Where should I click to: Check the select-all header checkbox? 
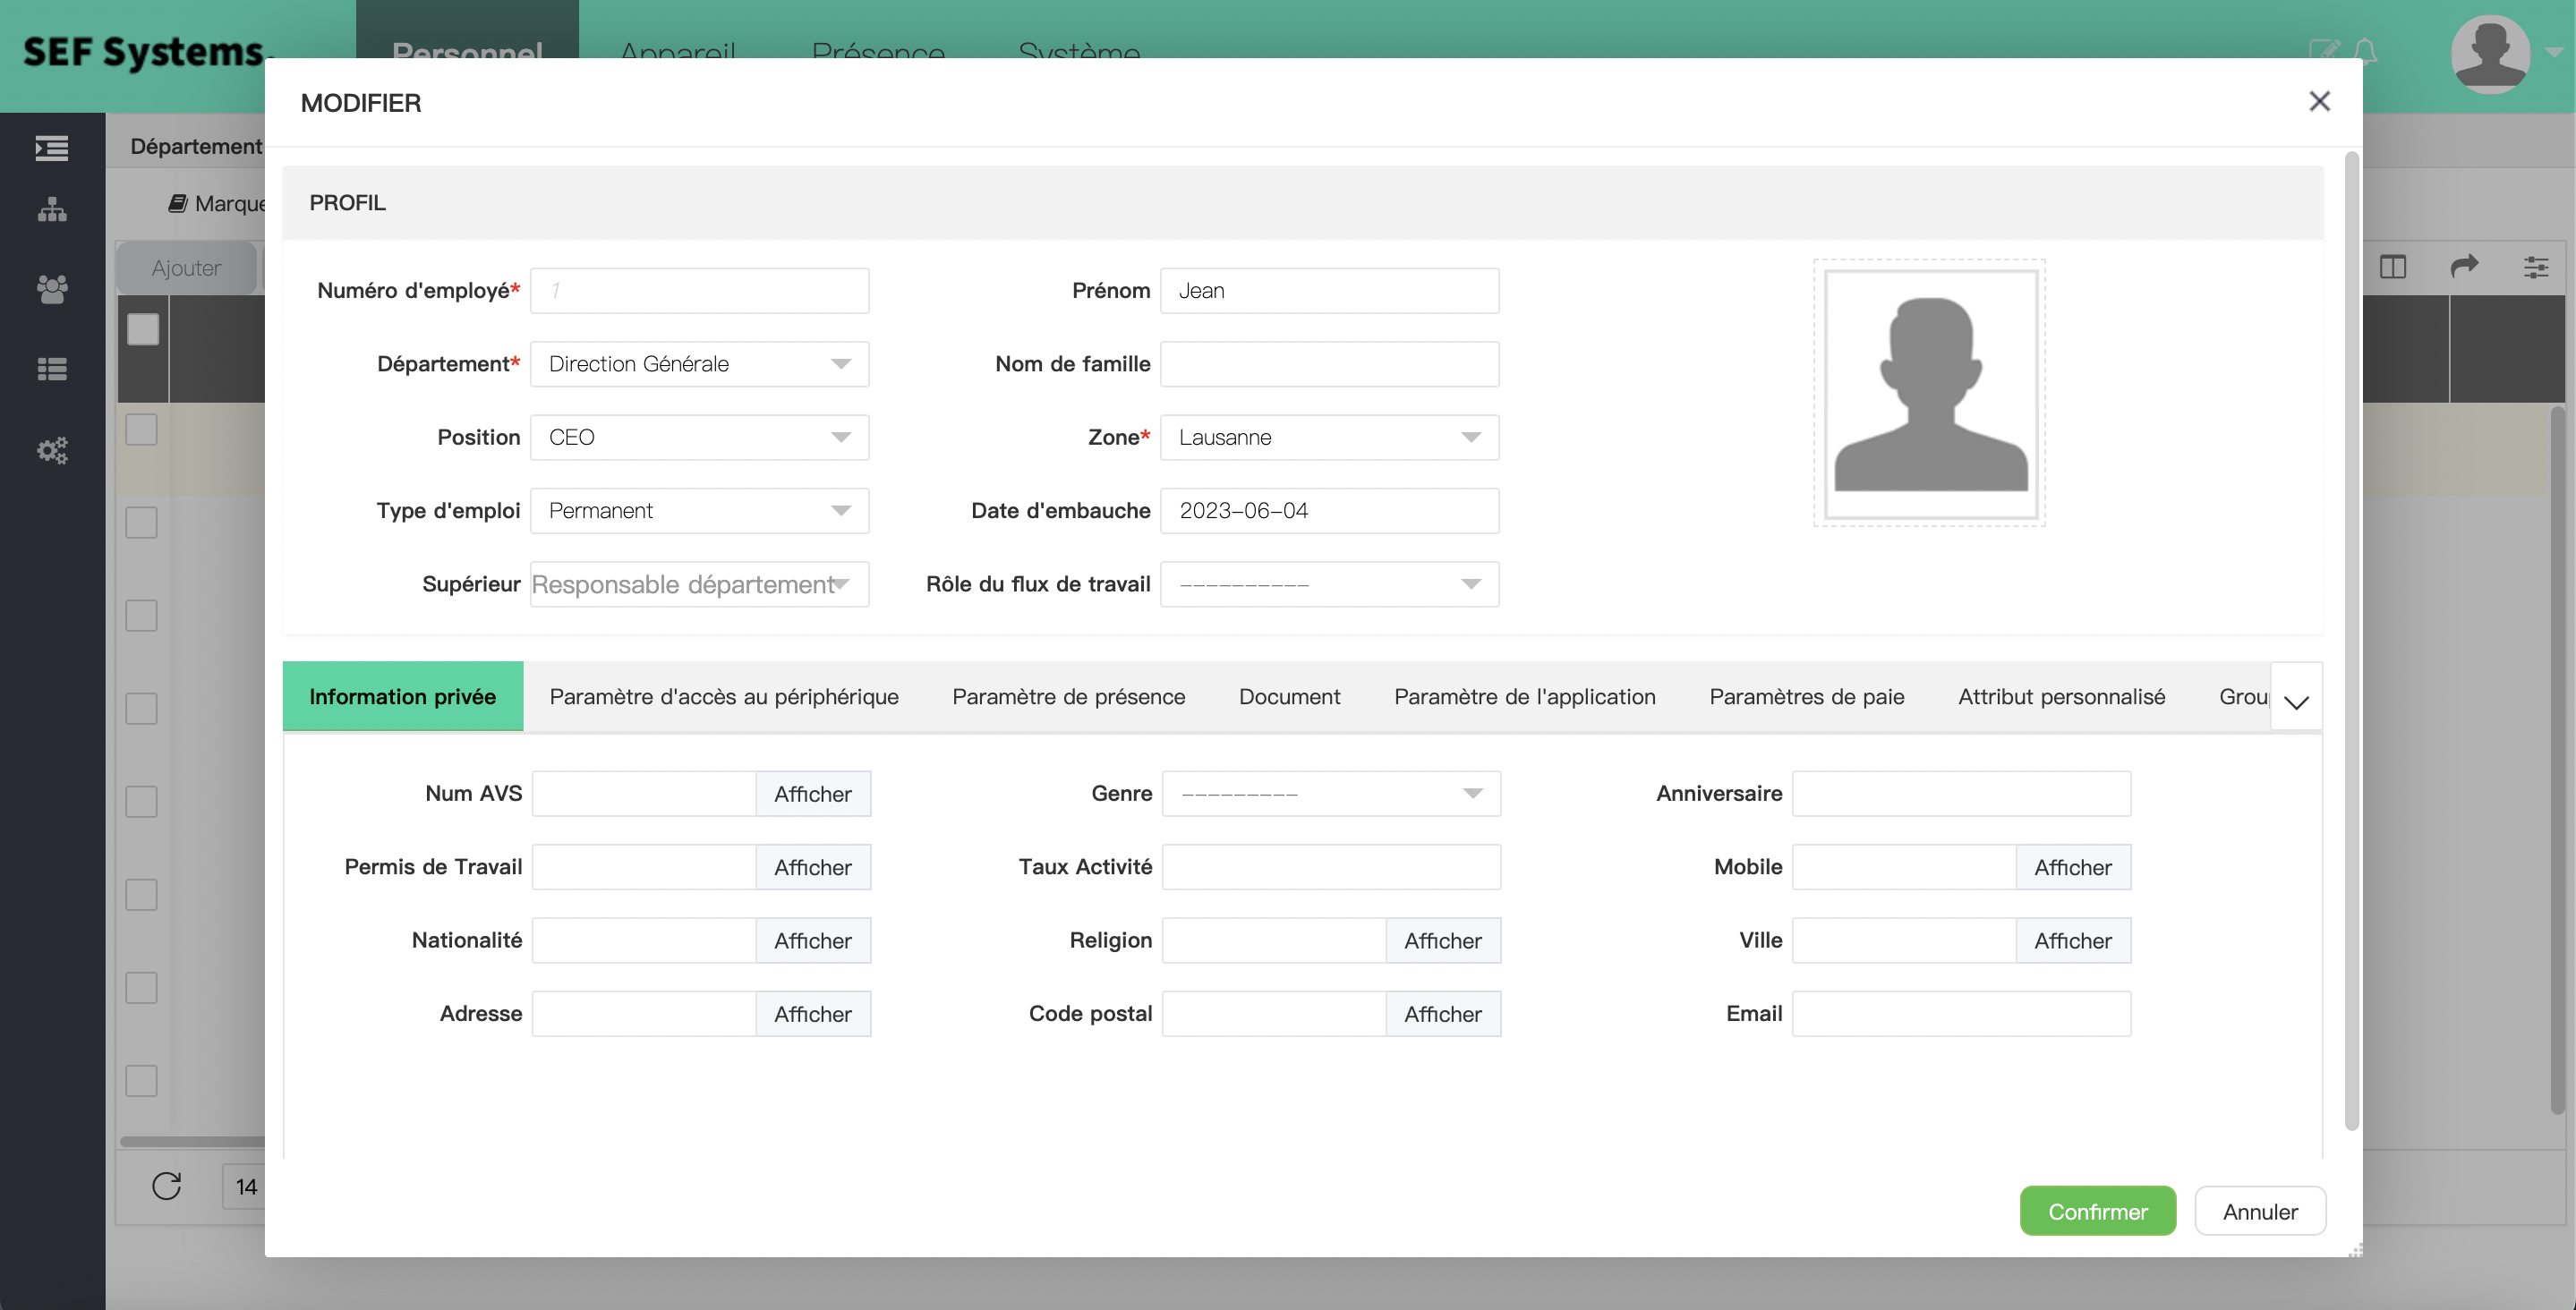coord(143,329)
